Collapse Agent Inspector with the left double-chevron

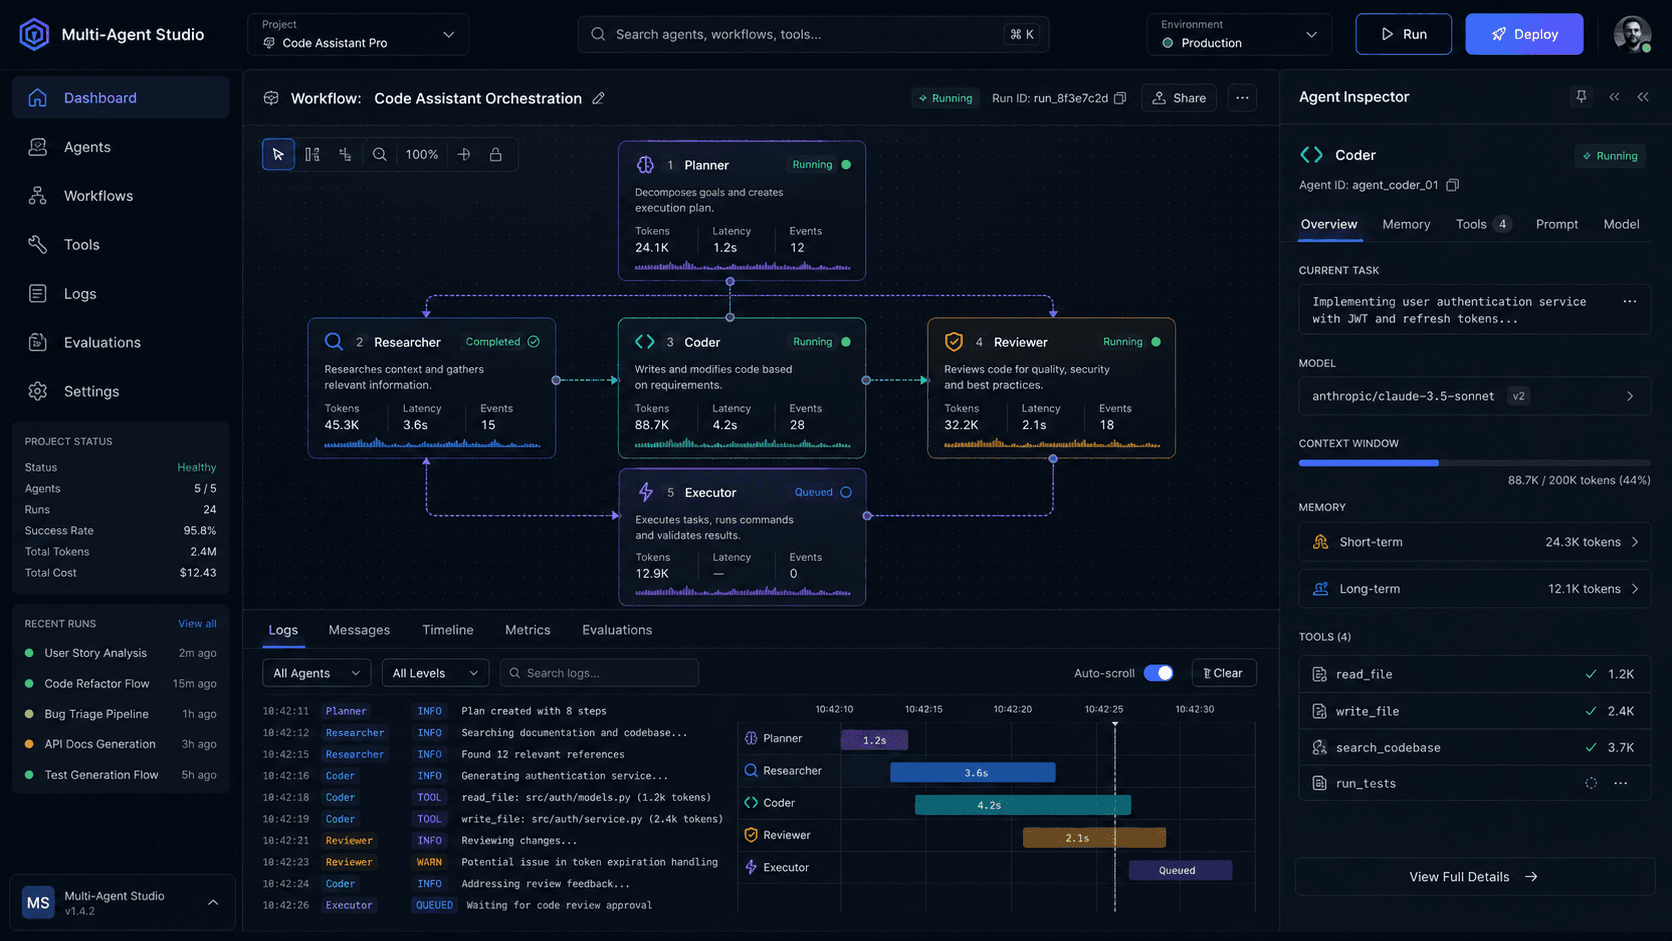1614,97
